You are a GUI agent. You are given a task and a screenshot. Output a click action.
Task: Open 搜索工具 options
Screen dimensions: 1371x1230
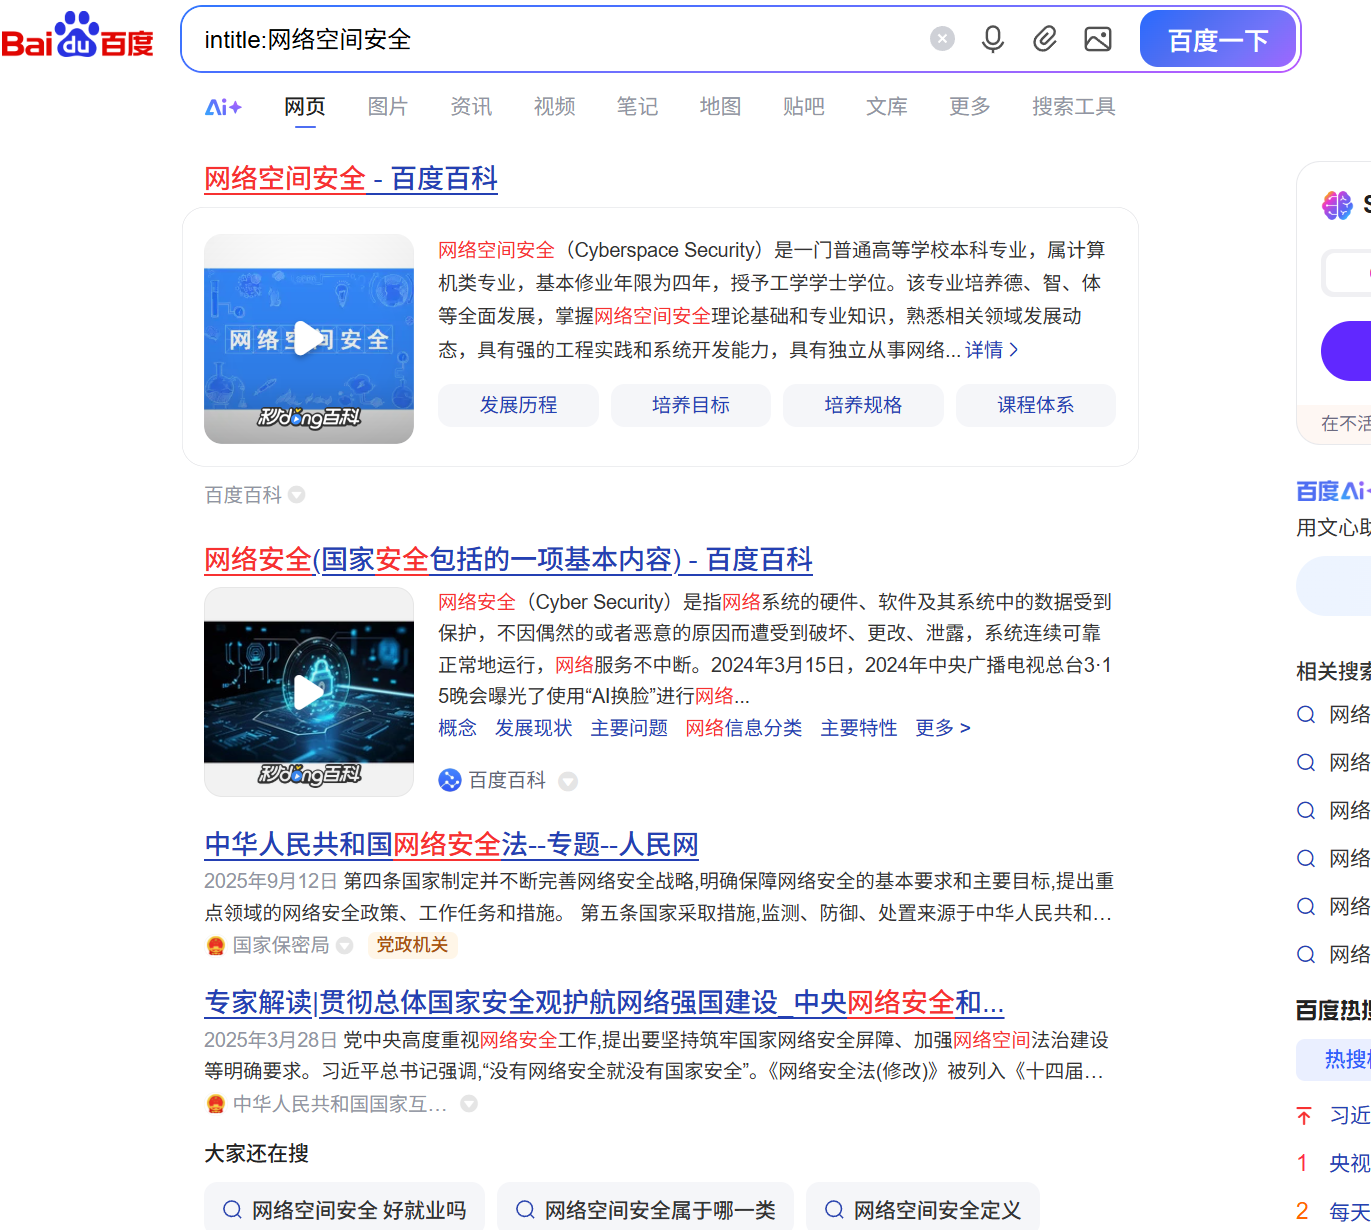(1073, 107)
